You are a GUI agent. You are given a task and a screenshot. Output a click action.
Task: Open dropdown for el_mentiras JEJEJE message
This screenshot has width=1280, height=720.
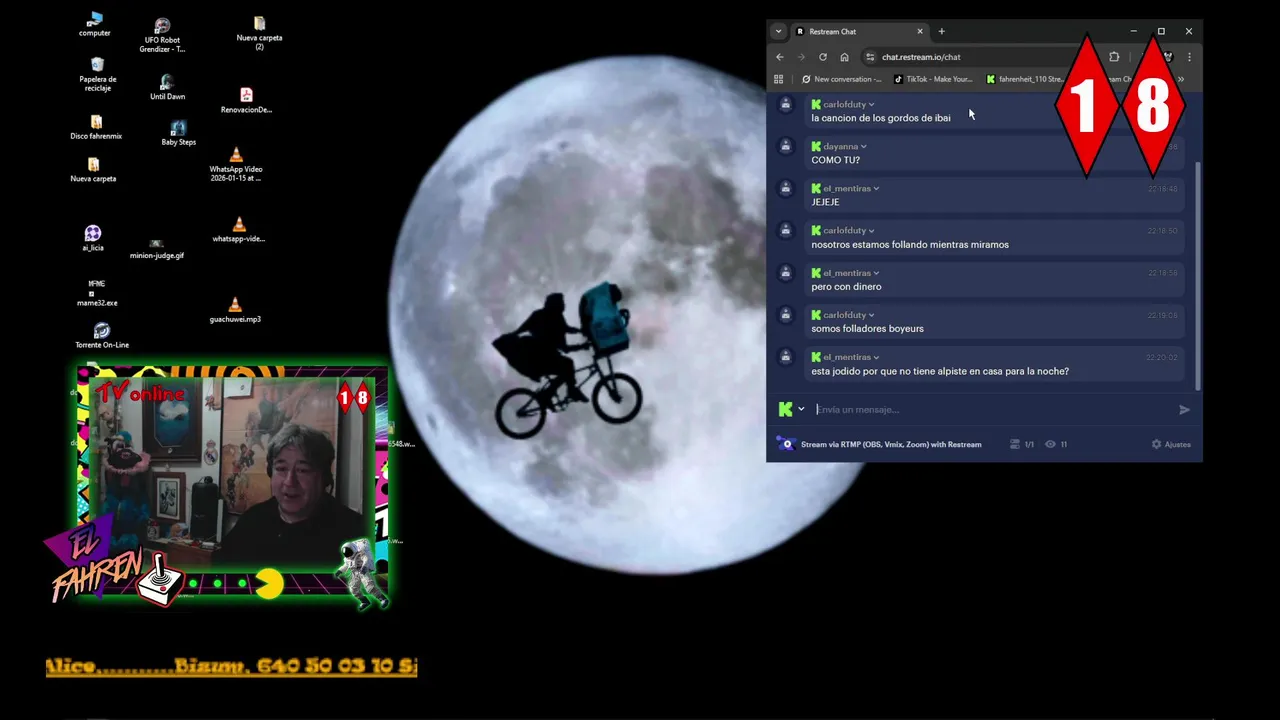pyautogui.click(x=876, y=189)
